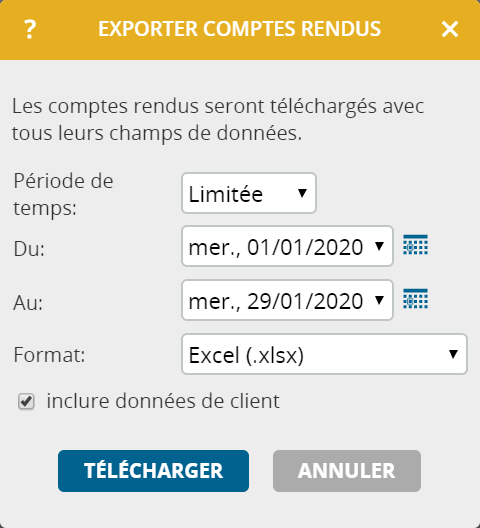This screenshot has height=528, width=480.
Task: Click the inclure données de client label
Action: [163, 401]
